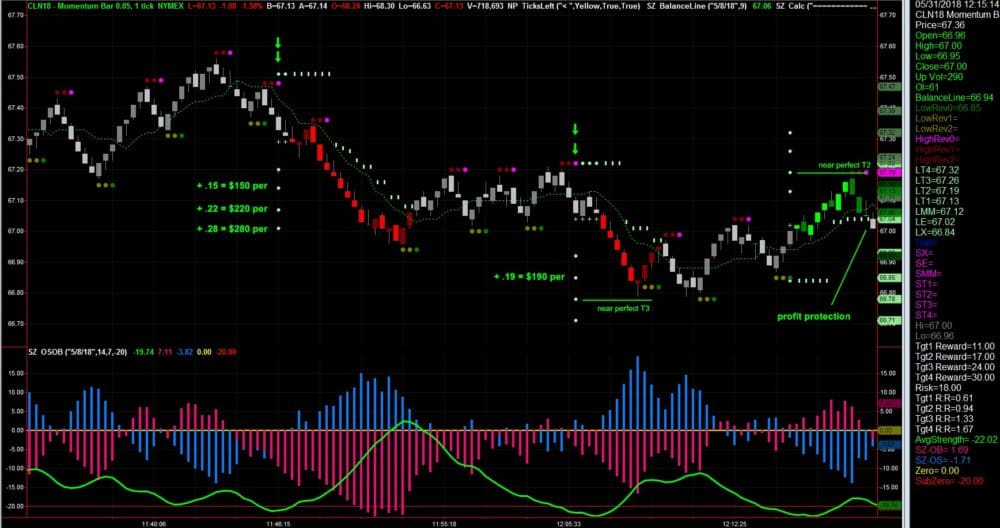Click the 'SZ-OS= -1.71' row
1000x528 pixels.
tap(943, 459)
